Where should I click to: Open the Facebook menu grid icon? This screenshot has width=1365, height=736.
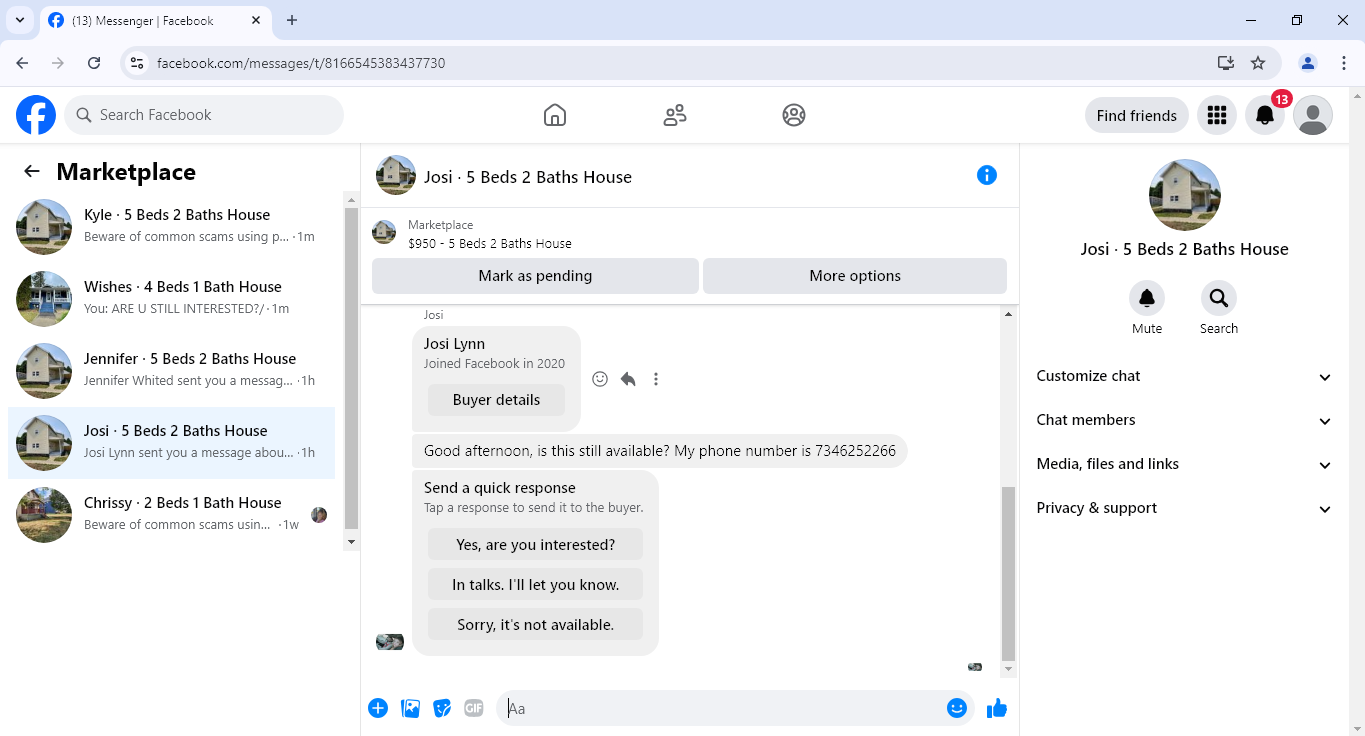tap(1217, 115)
